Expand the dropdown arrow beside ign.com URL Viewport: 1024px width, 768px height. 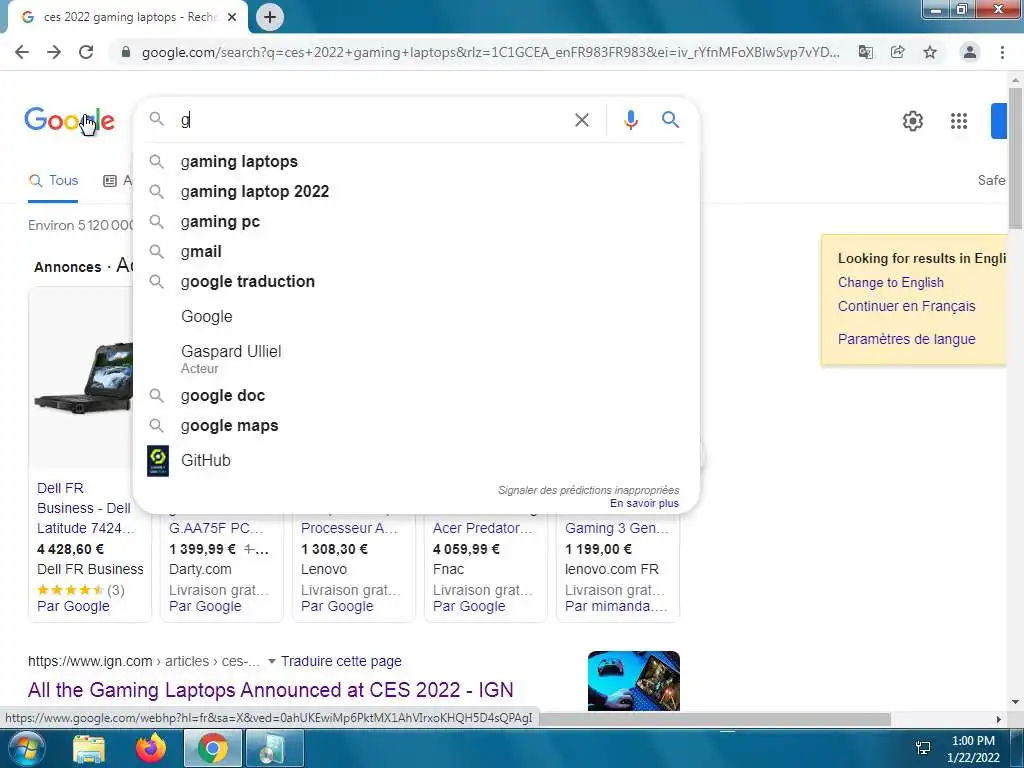click(x=272, y=662)
